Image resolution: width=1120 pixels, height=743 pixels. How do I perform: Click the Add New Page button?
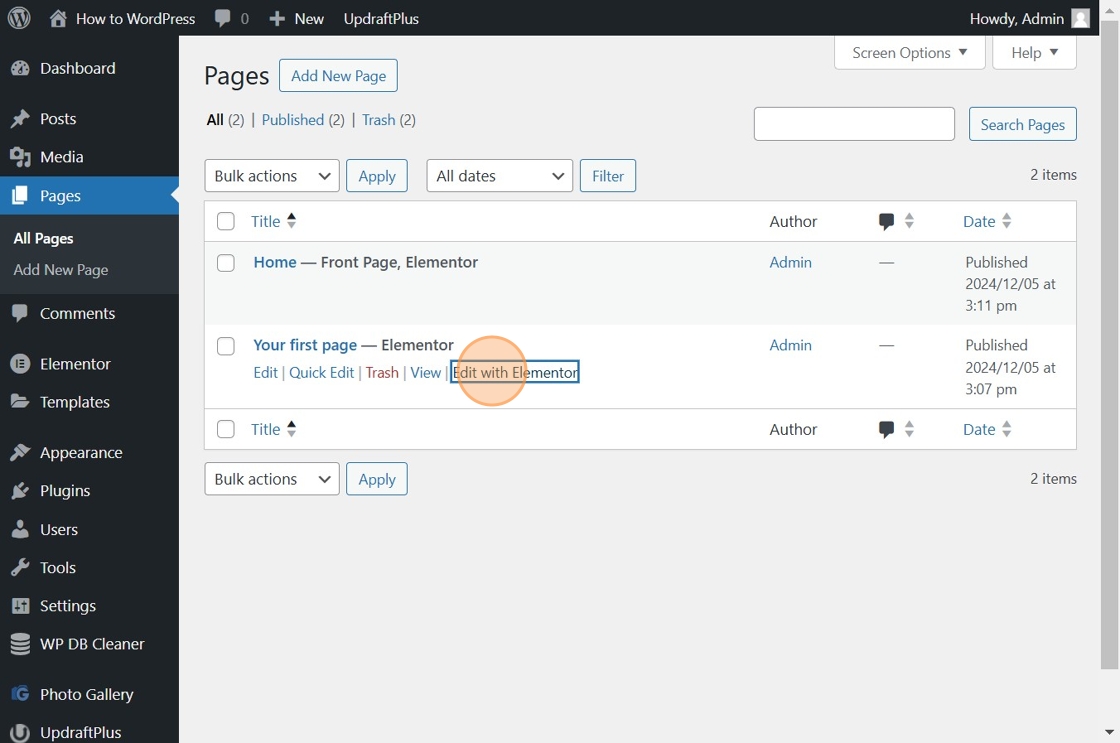[x=339, y=76]
